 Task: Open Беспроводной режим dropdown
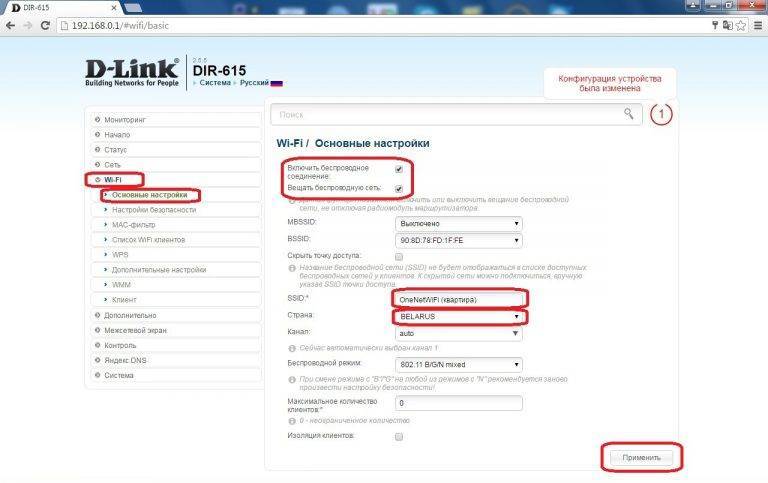pos(458,365)
